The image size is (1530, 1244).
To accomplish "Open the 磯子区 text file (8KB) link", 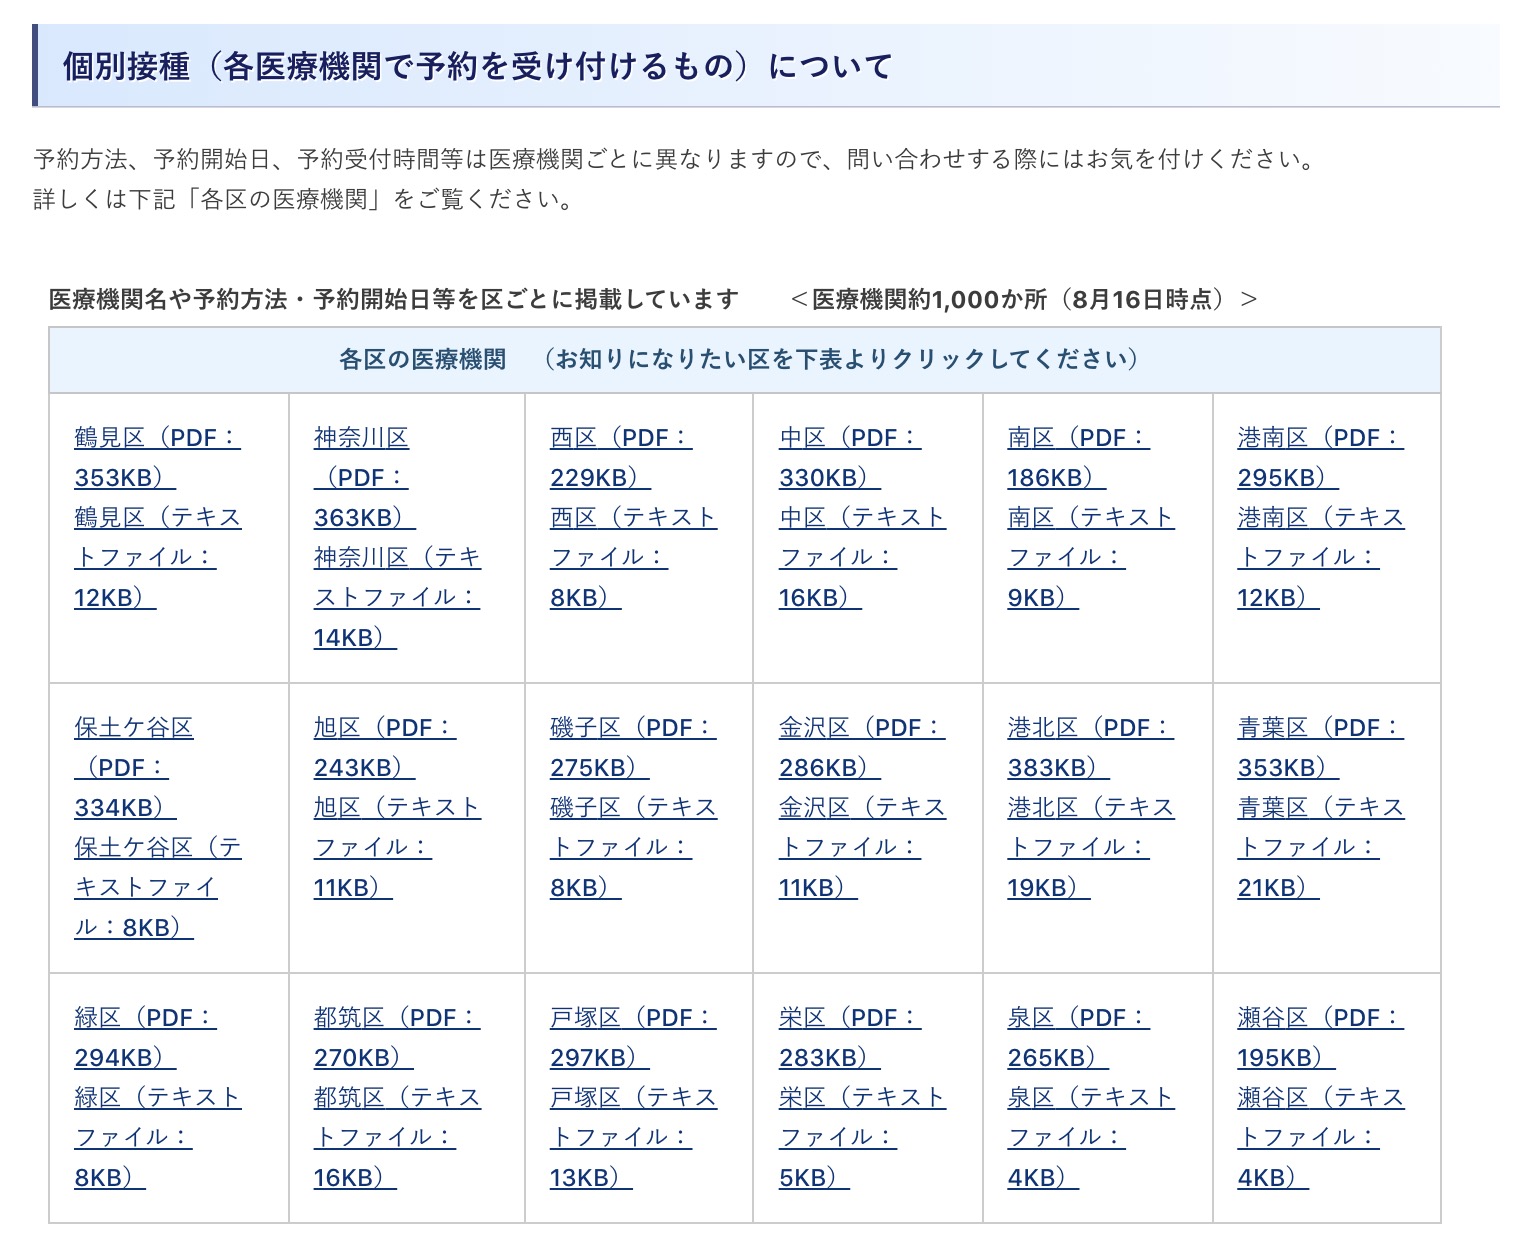I will point(633,848).
